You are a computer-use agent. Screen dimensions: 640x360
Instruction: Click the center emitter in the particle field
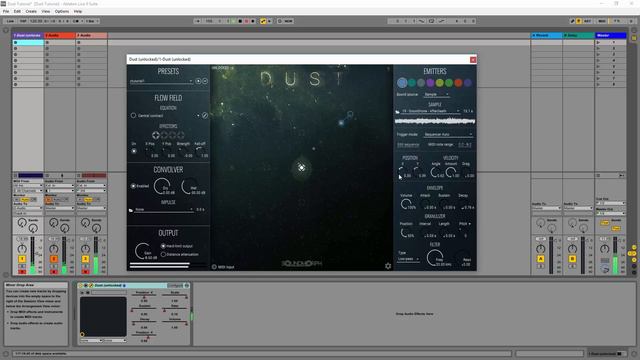point(301,167)
